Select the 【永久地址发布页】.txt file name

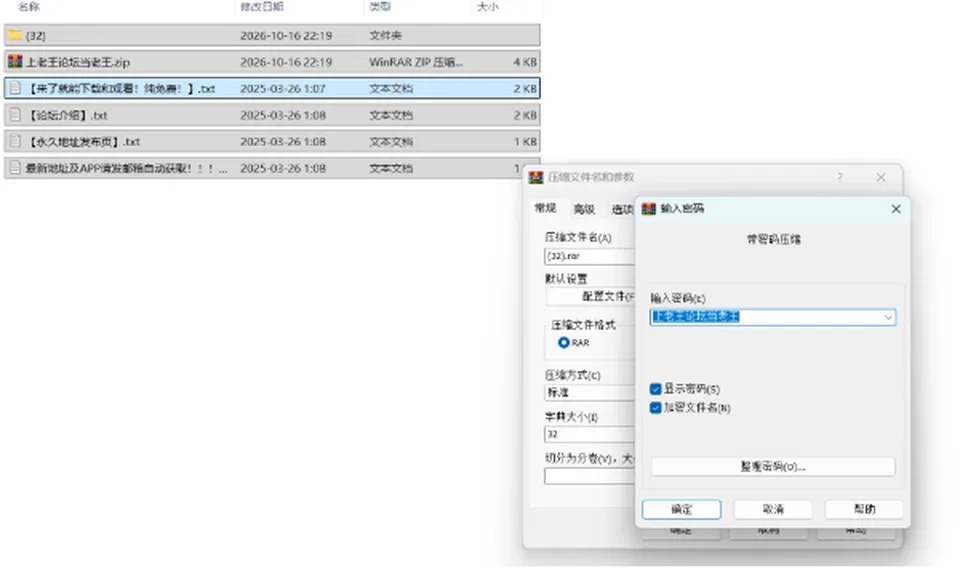83,142
